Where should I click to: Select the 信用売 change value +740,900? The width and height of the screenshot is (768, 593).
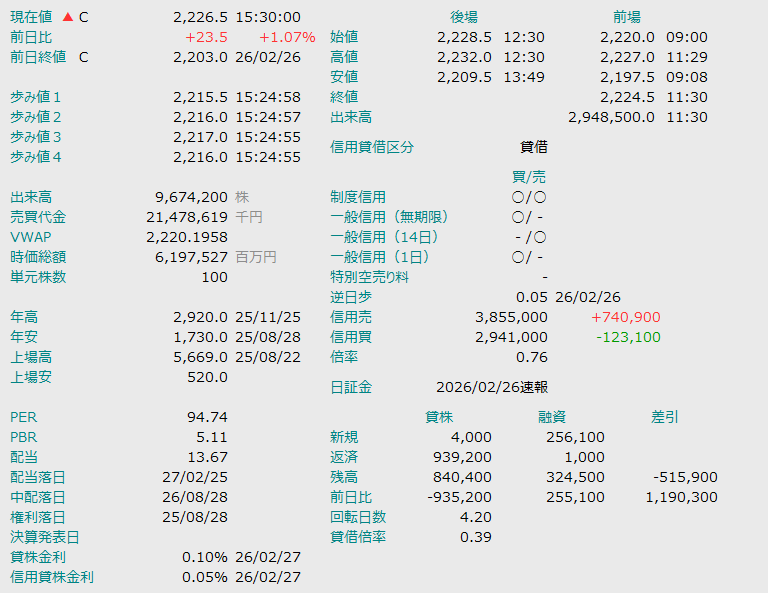626,317
